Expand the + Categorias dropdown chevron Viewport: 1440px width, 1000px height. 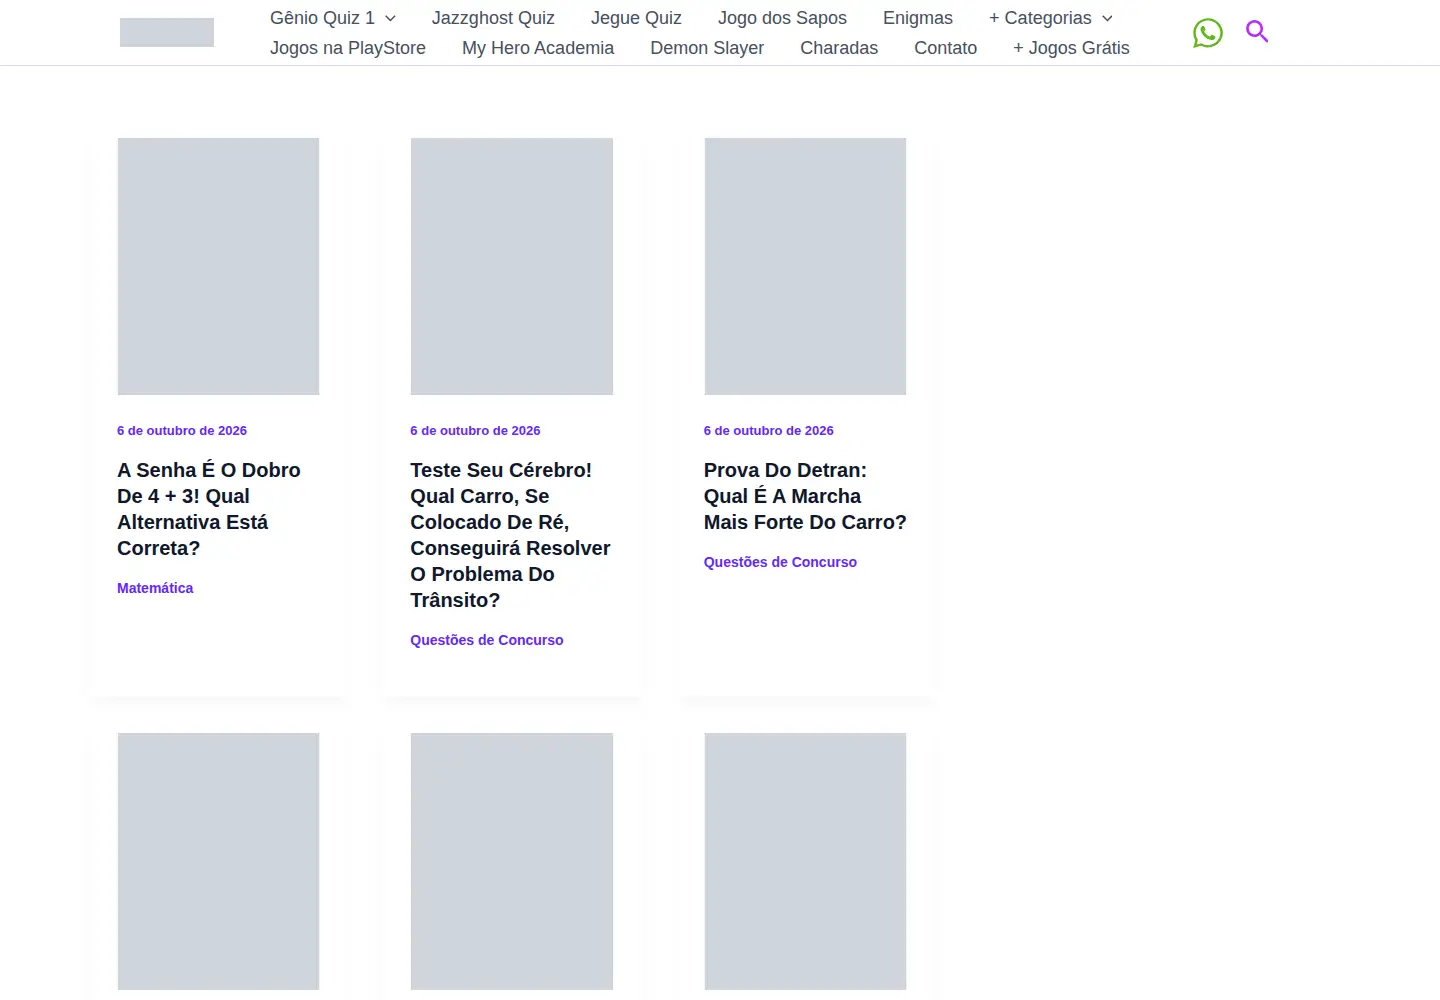click(x=1107, y=19)
